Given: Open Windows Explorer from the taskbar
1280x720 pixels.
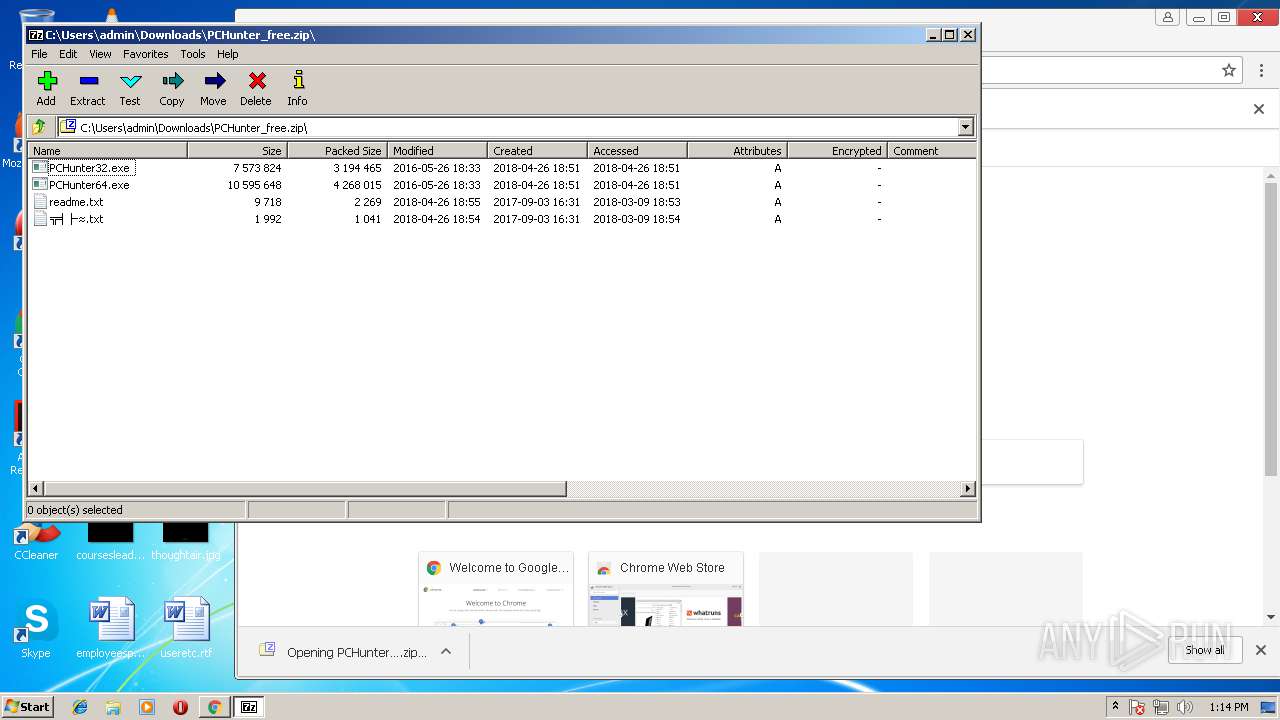Looking at the screenshot, I should point(113,707).
